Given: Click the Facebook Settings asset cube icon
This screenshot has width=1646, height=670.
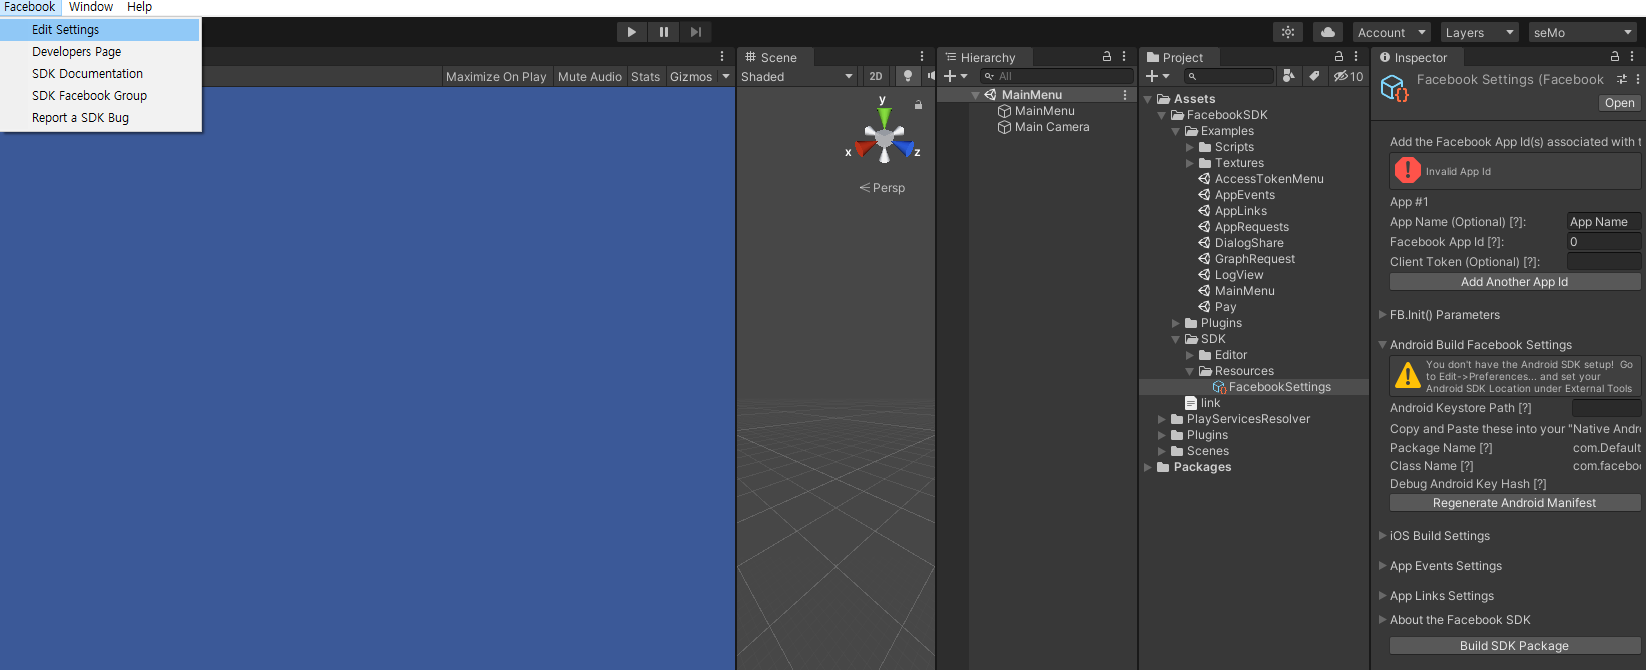Looking at the screenshot, I should tap(1394, 88).
